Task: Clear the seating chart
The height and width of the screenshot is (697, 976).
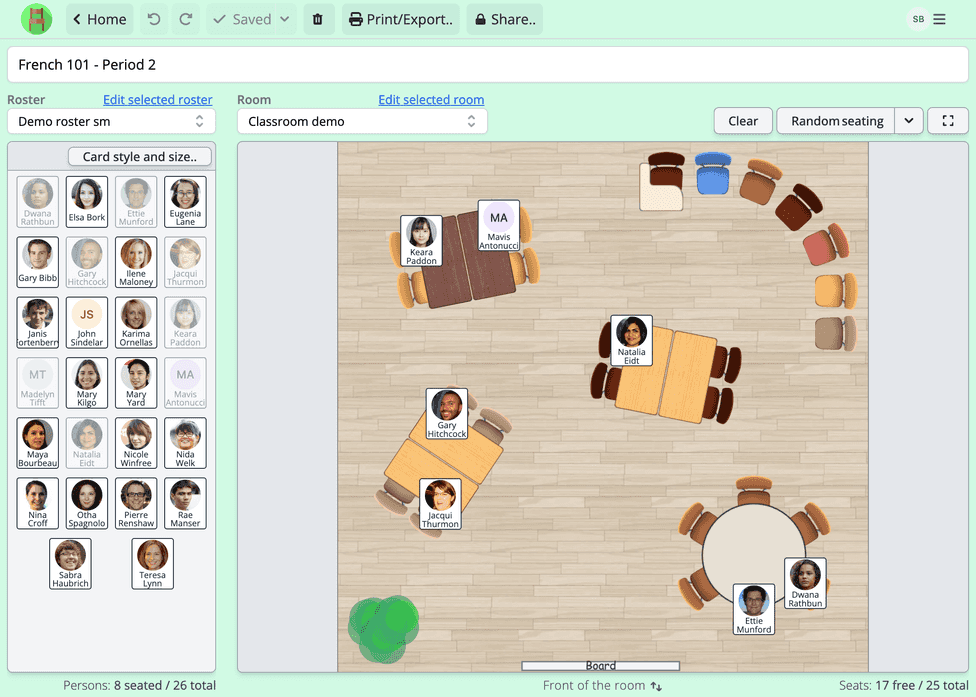Action: (743, 120)
